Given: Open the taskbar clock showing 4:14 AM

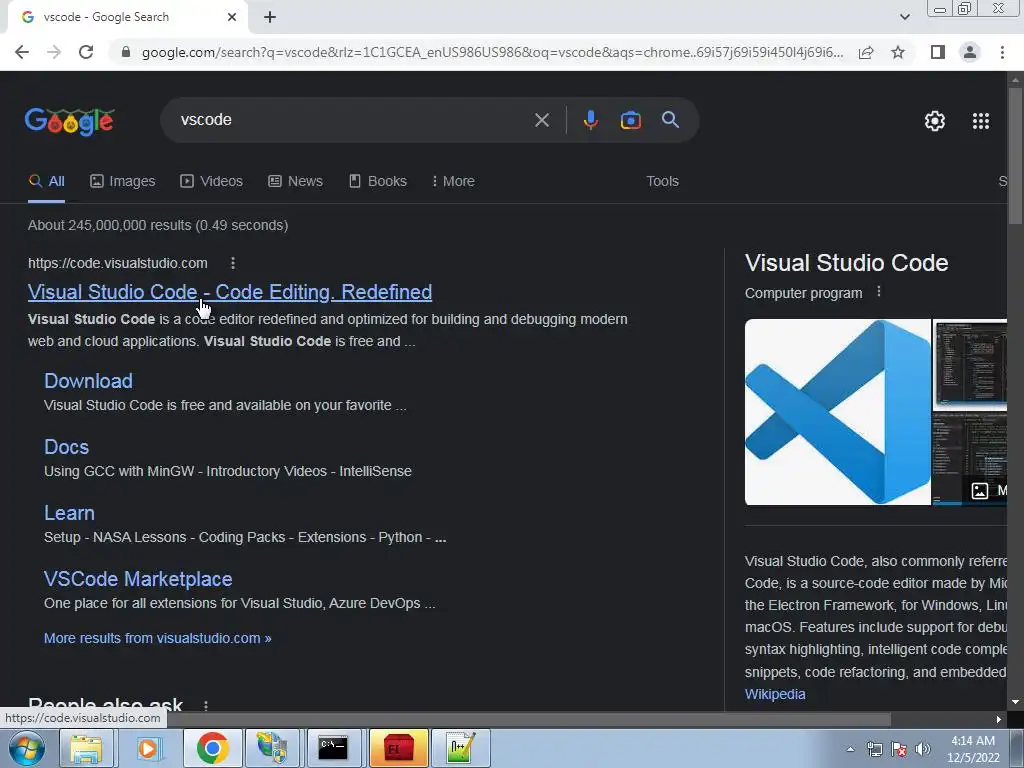Looking at the screenshot, I should 973,749.
